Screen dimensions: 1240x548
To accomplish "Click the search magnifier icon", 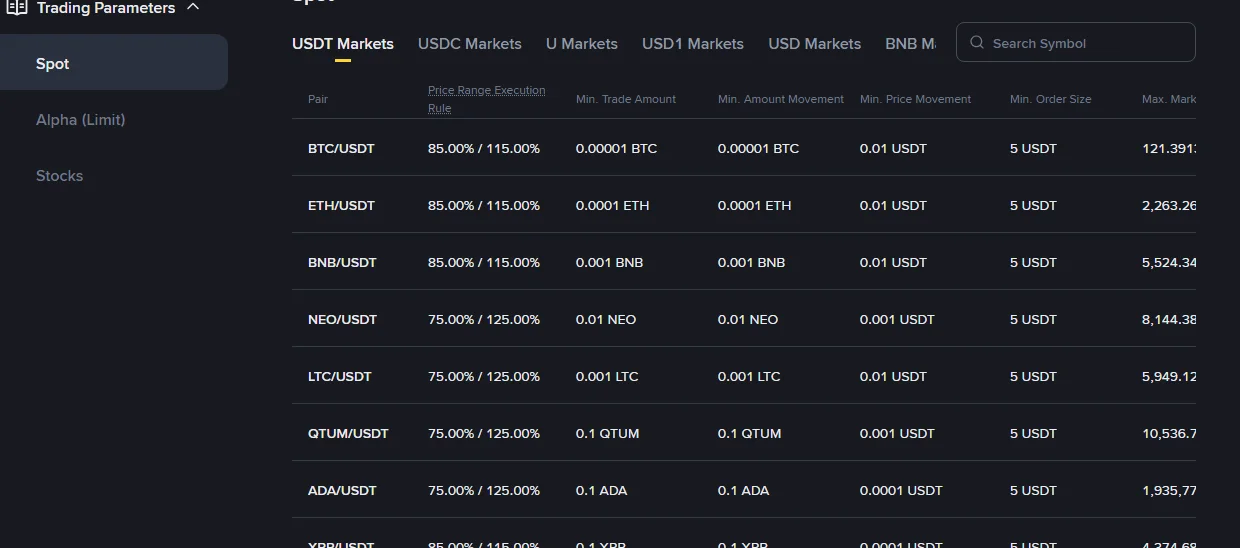I will click(977, 43).
